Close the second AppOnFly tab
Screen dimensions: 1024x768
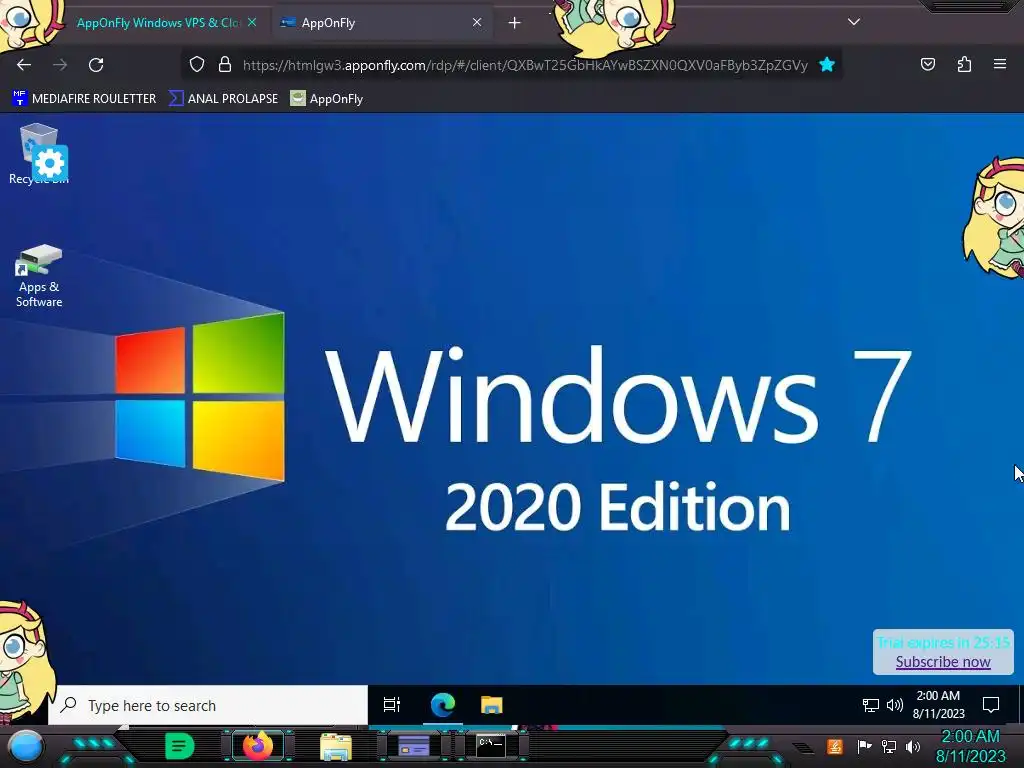coord(477,22)
